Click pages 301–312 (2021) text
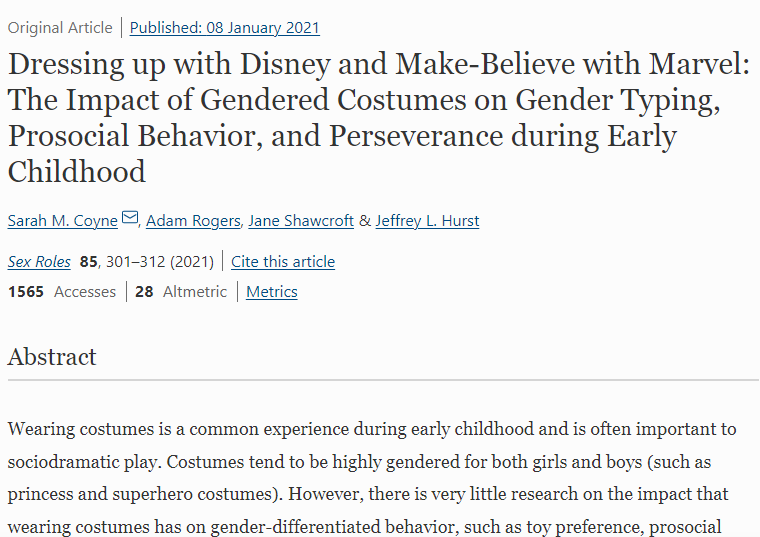This screenshot has width=760, height=537. tap(160, 262)
